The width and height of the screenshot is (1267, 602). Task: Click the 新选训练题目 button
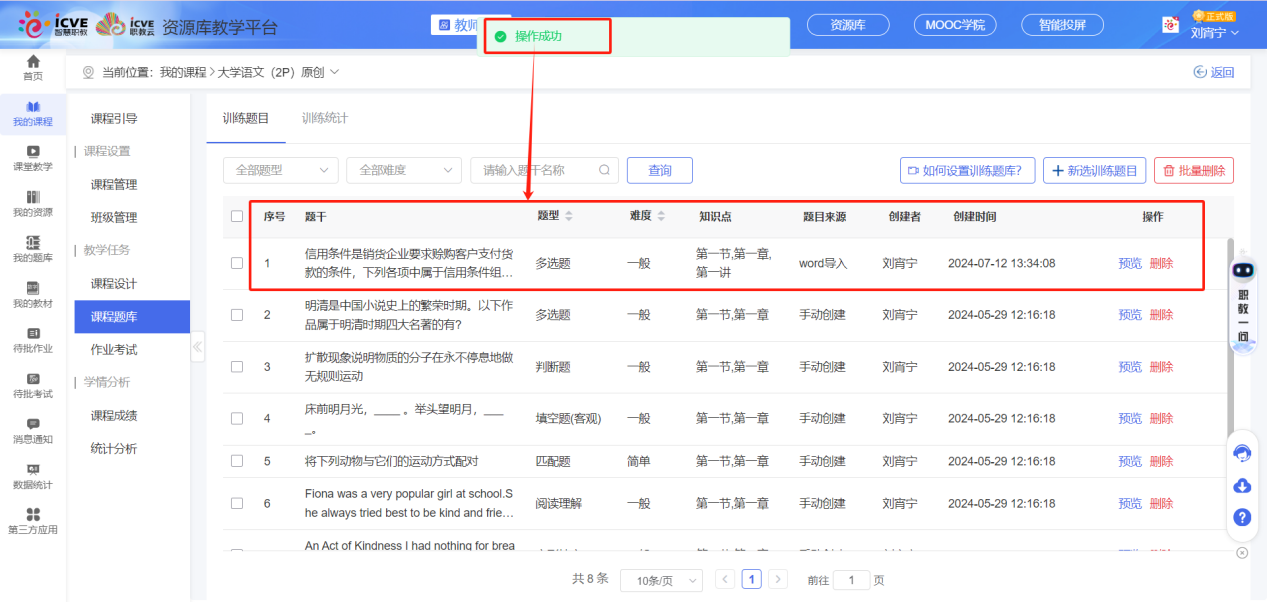(x=1094, y=171)
